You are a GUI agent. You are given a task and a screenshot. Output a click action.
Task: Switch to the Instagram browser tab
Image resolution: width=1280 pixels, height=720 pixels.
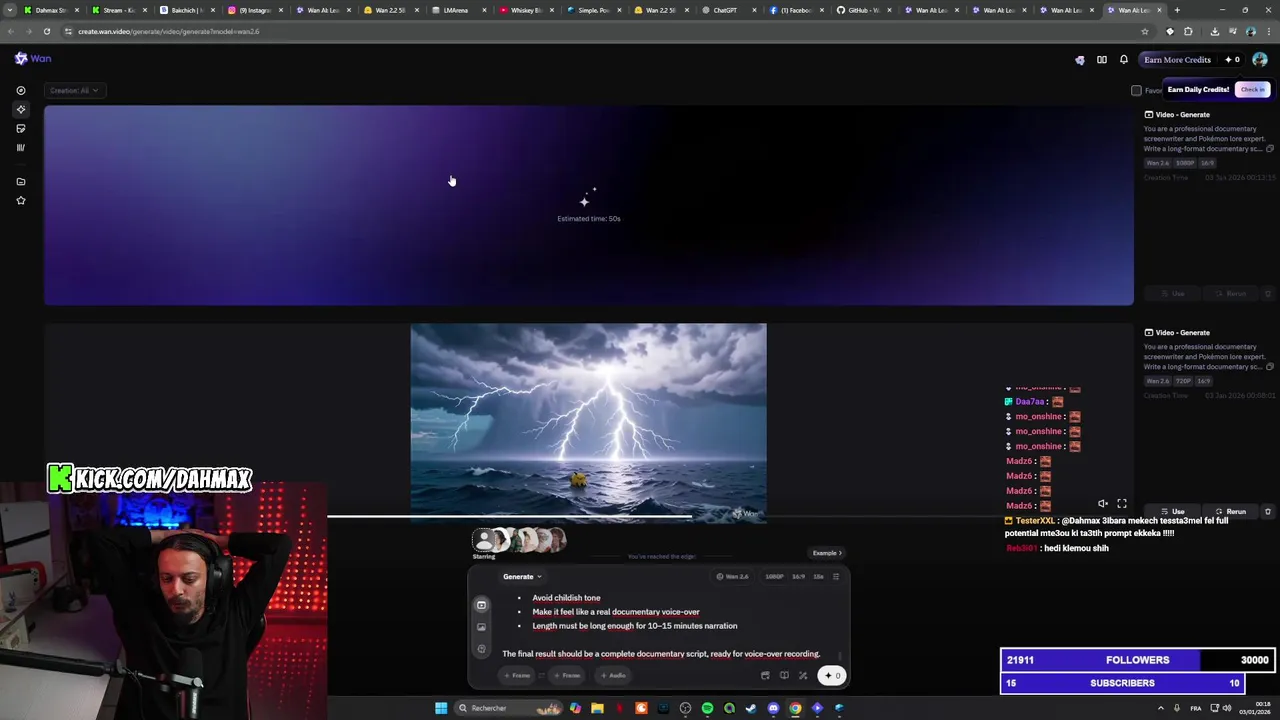coord(254,10)
